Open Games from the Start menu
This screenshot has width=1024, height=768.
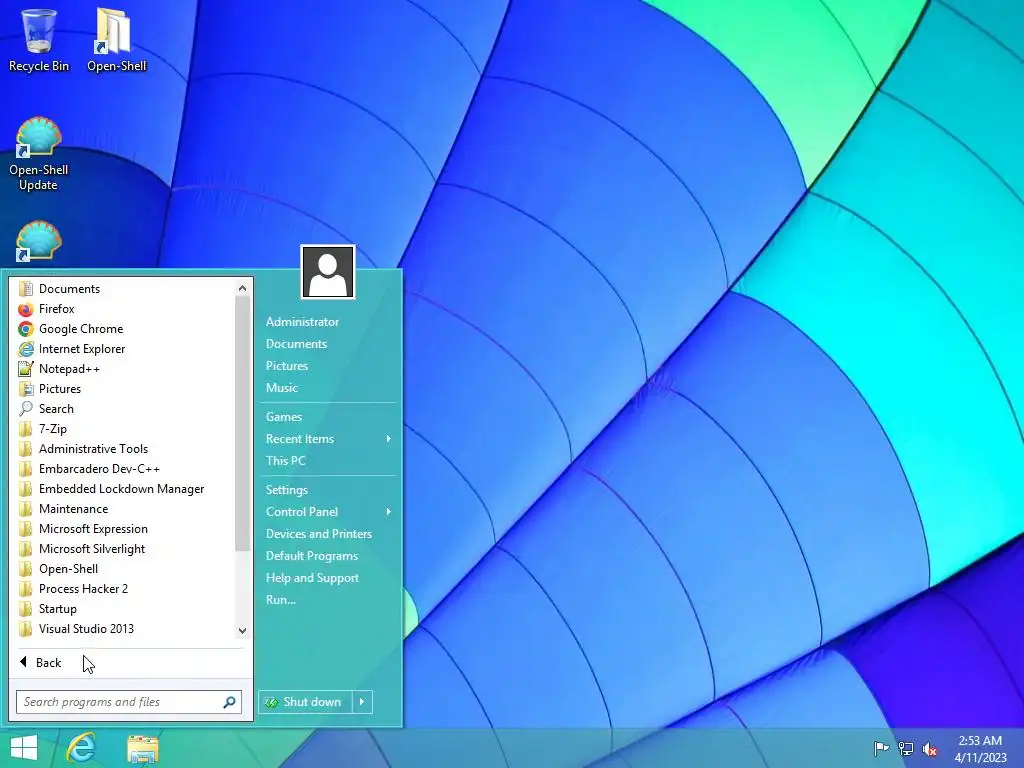tap(283, 417)
